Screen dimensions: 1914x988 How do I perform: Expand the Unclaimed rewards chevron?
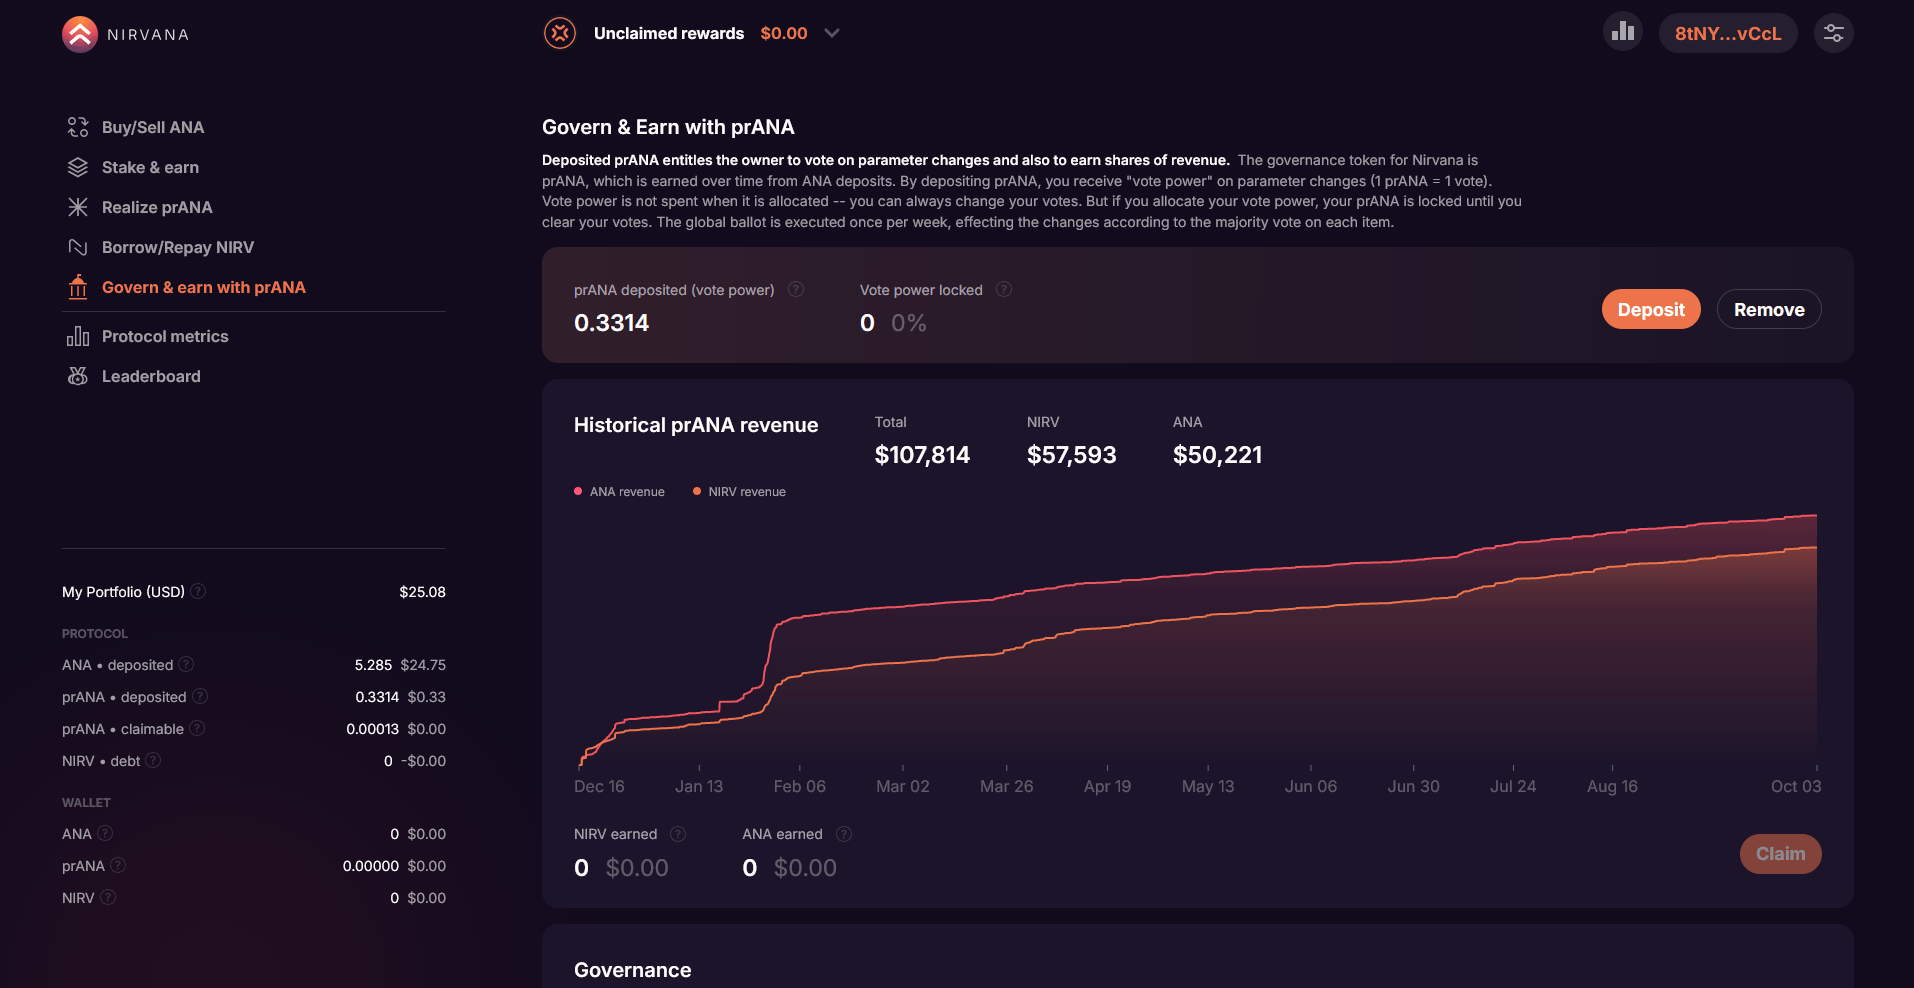(832, 33)
